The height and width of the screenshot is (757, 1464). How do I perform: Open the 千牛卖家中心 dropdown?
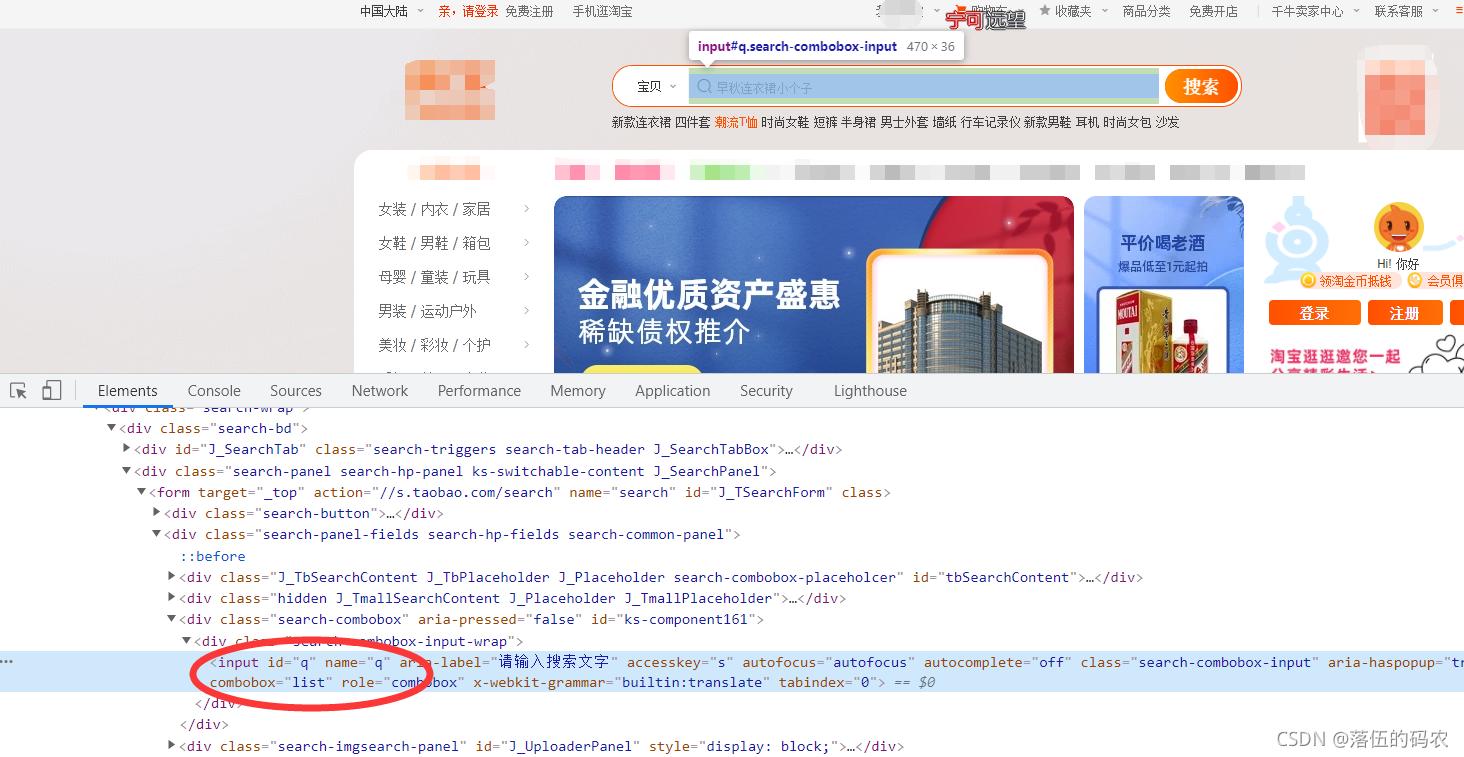pyautogui.click(x=1305, y=11)
